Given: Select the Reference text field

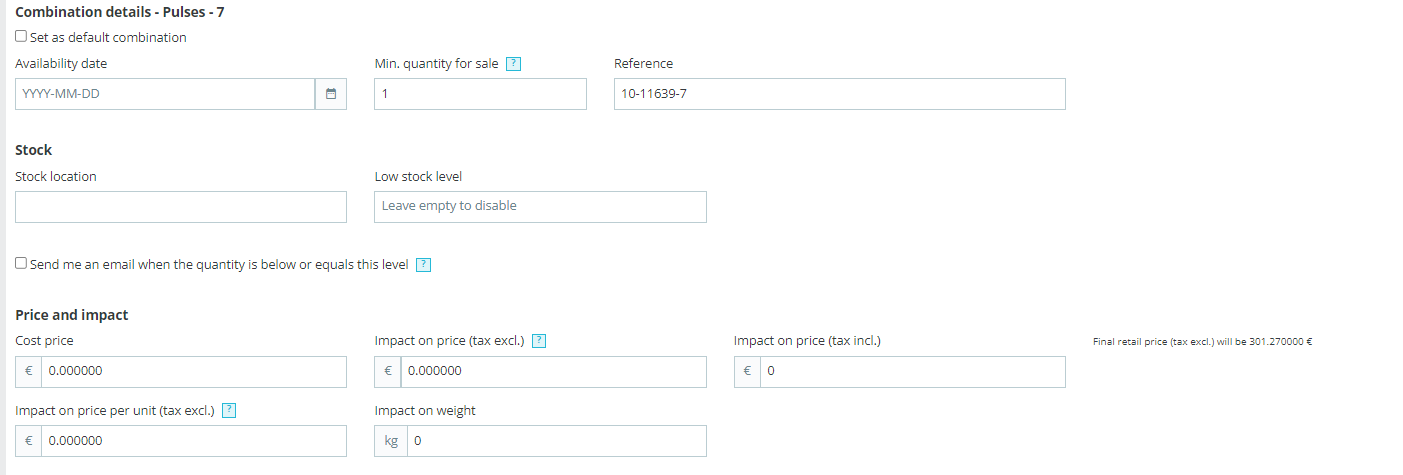Looking at the screenshot, I should [839, 94].
